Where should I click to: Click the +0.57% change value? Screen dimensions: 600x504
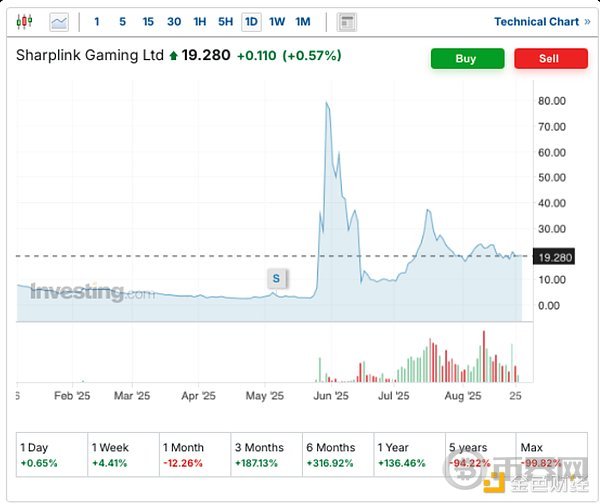312,56
